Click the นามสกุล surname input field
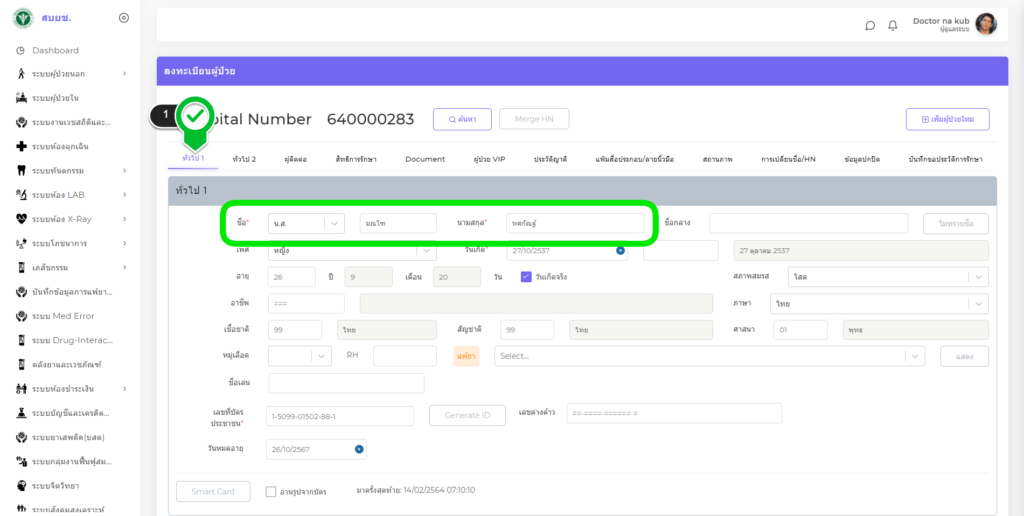This screenshot has width=1024, height=516. 574,223
